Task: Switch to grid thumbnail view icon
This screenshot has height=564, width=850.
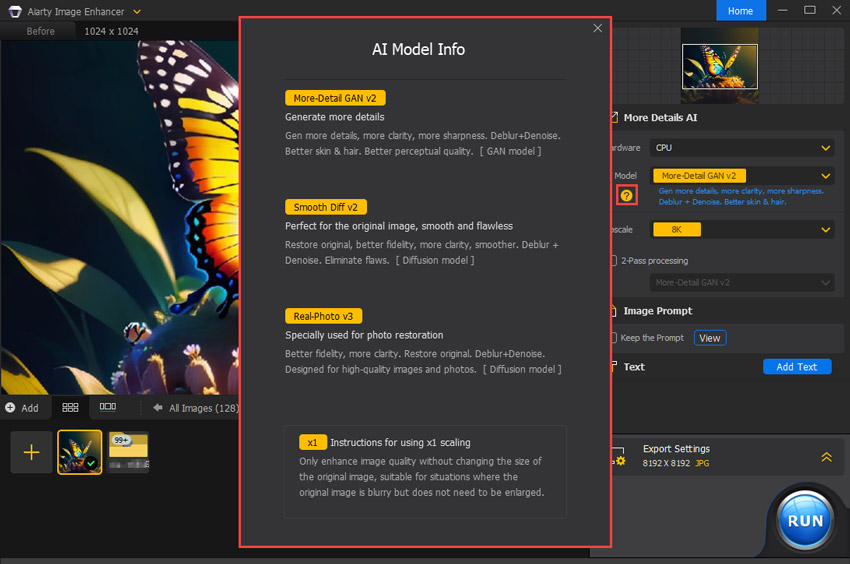Action: pyautogui.click(x=70, y=407)
